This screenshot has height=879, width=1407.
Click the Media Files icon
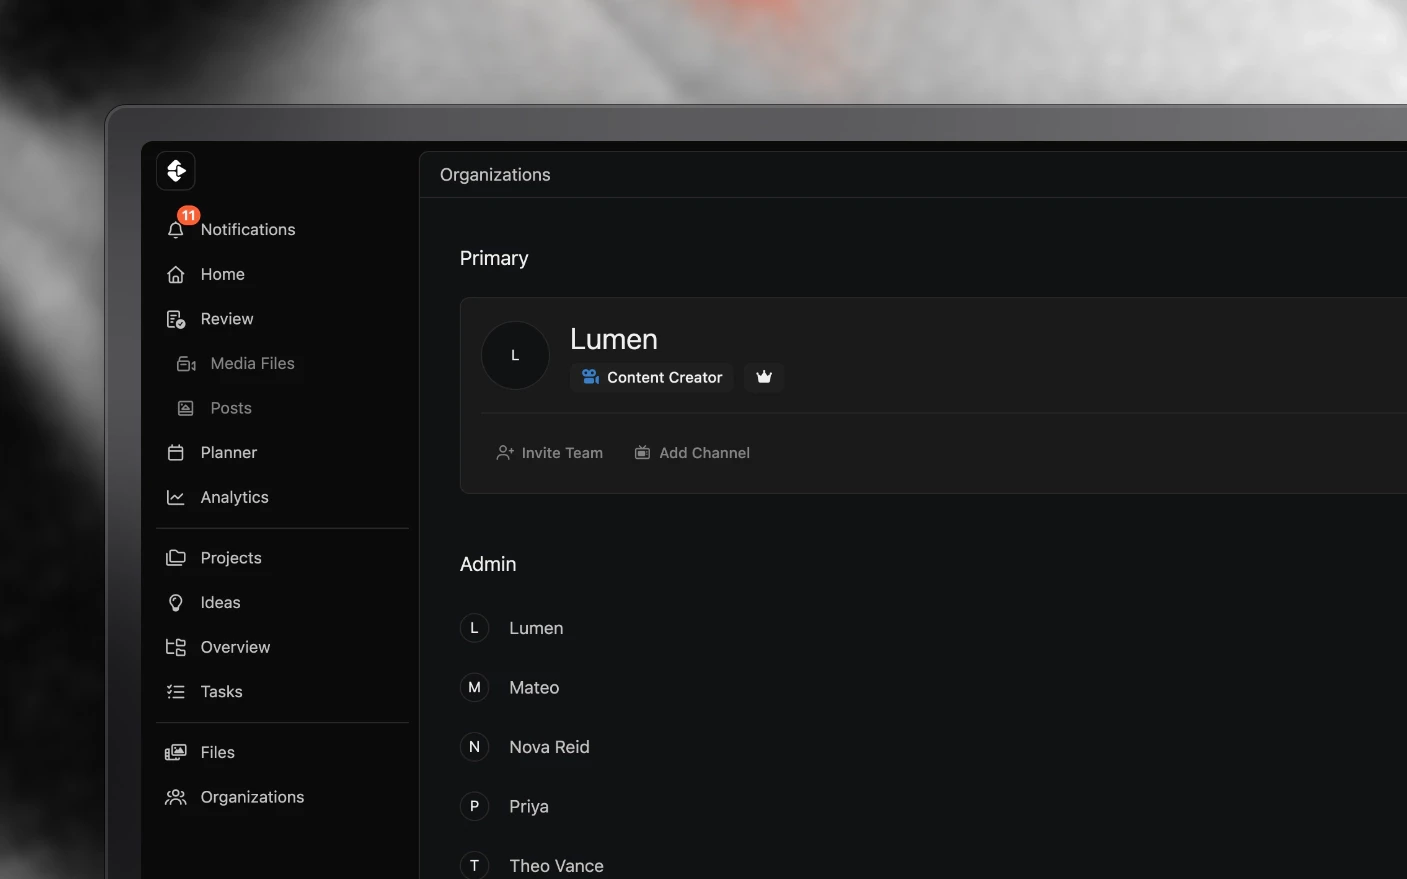coord(186,364)
